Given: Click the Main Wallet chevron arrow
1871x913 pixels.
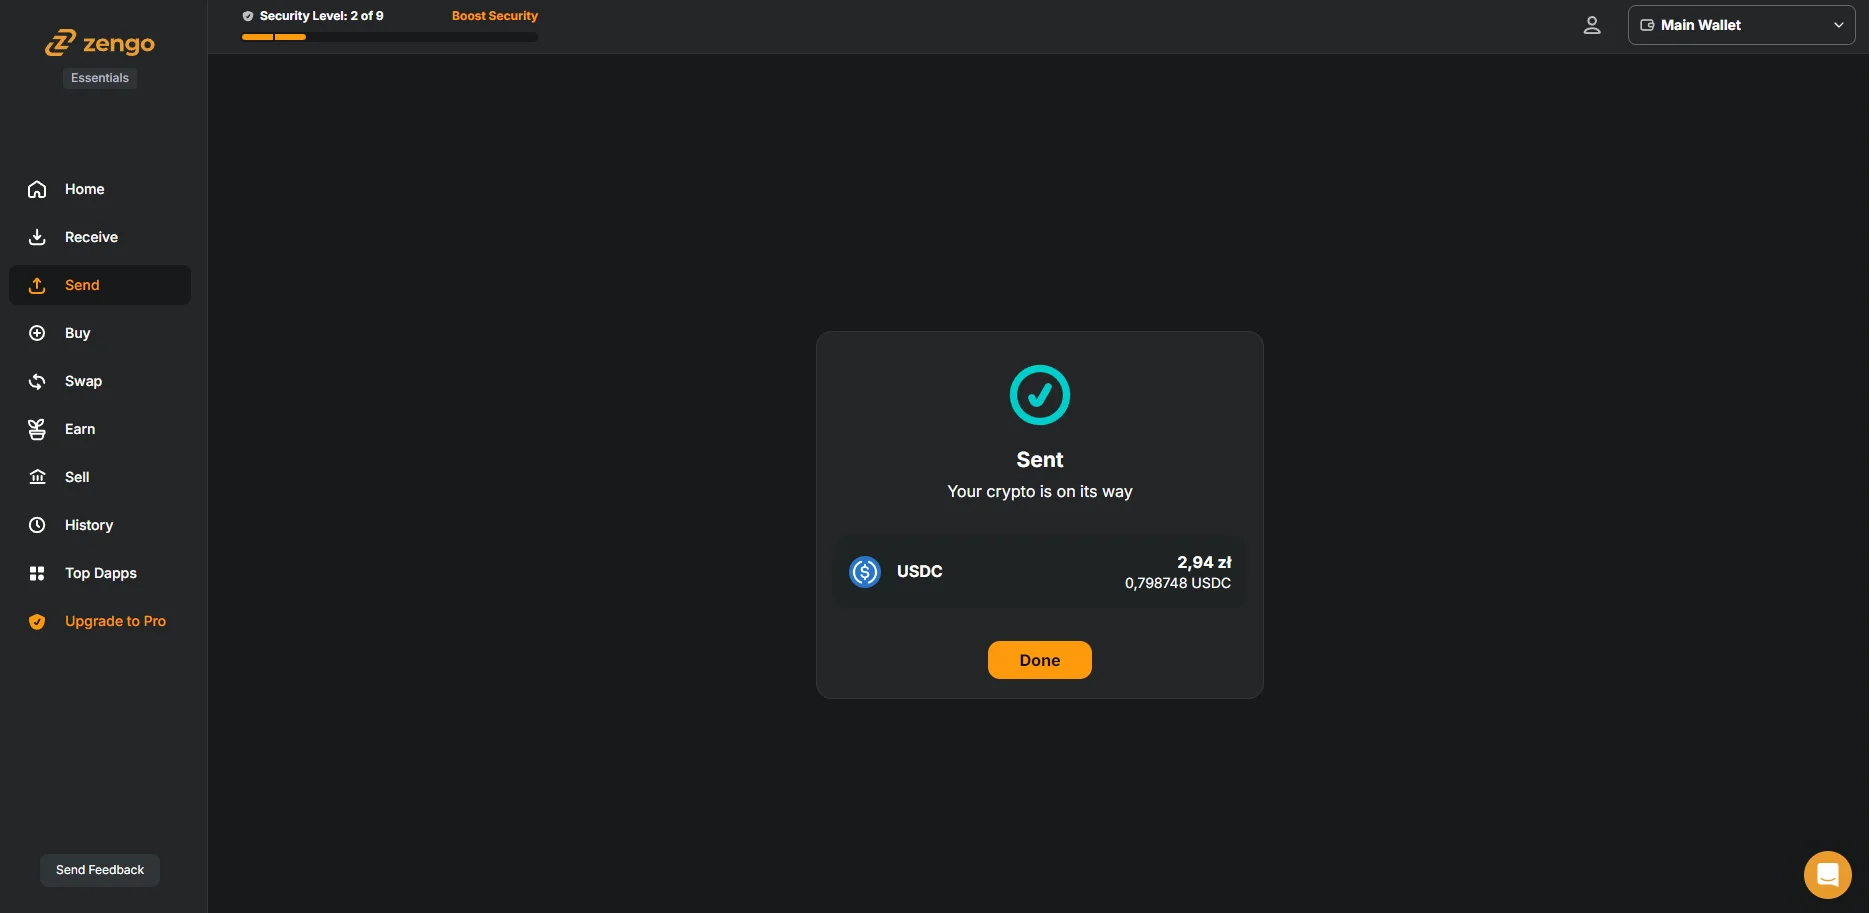Looking at the screenshot, I should pos(1838,25).
